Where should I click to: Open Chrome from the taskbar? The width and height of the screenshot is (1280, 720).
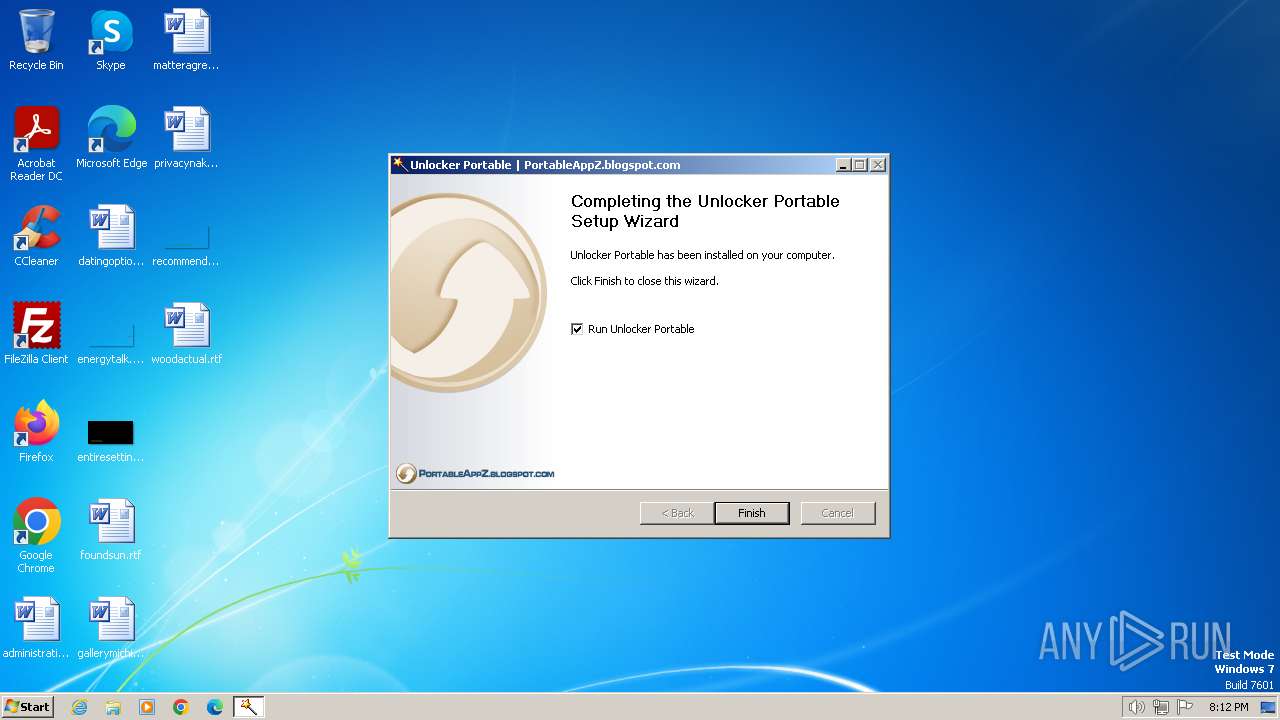click(x=181, y=707)
